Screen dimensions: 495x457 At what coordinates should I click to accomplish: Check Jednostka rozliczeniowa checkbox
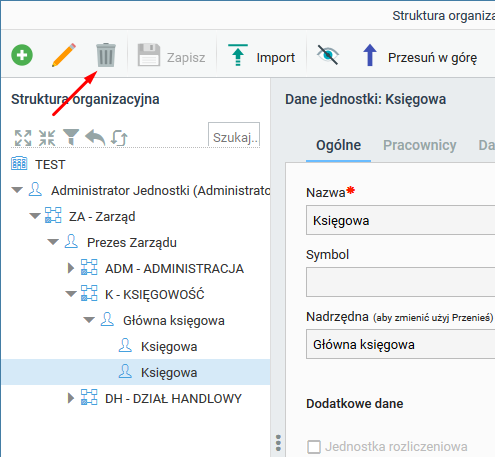[x=314, y=447]
